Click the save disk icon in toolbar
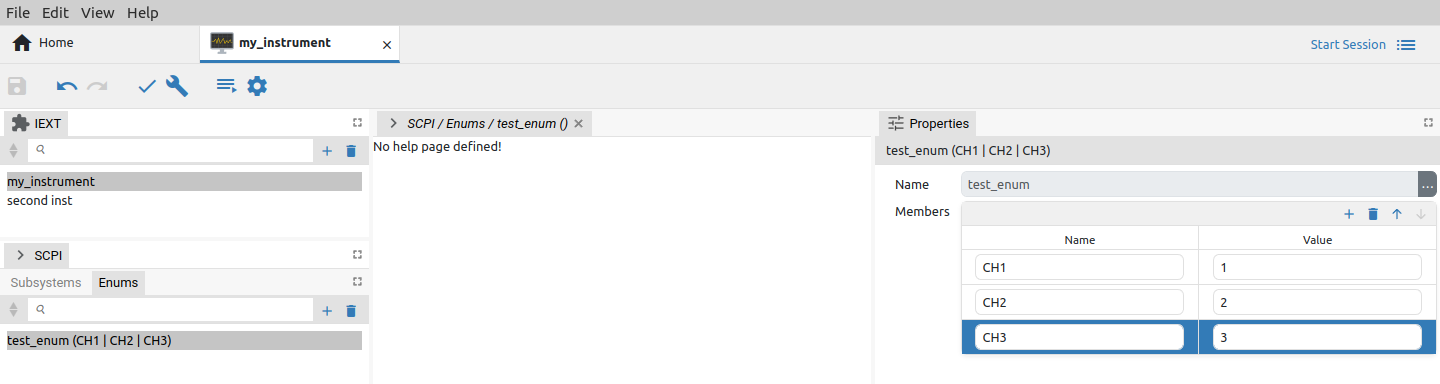The height and width of the screenshot is (384, 1440). click(17, 86)
